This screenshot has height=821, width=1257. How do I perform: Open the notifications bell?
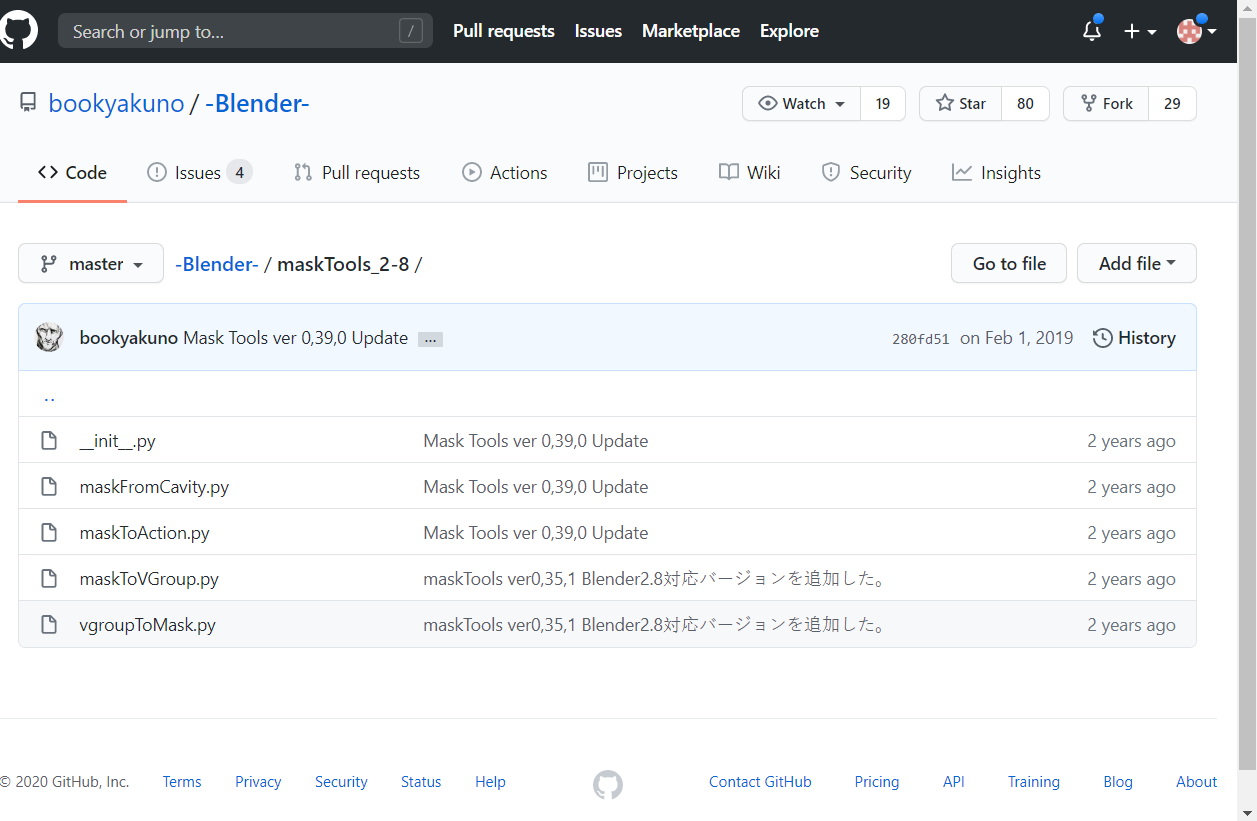pyautogui.click(x=1092, y=31)
